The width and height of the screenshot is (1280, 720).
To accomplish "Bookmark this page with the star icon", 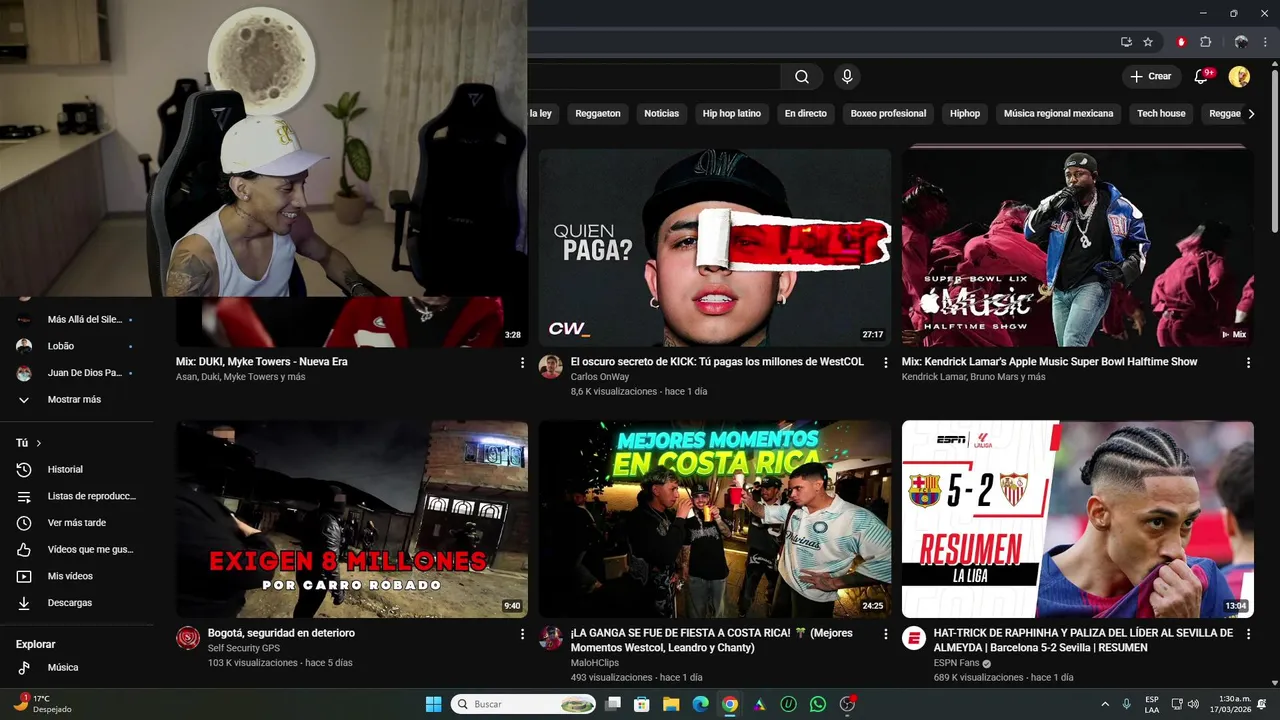I will pyautogui.click(x=1148, y=42).
